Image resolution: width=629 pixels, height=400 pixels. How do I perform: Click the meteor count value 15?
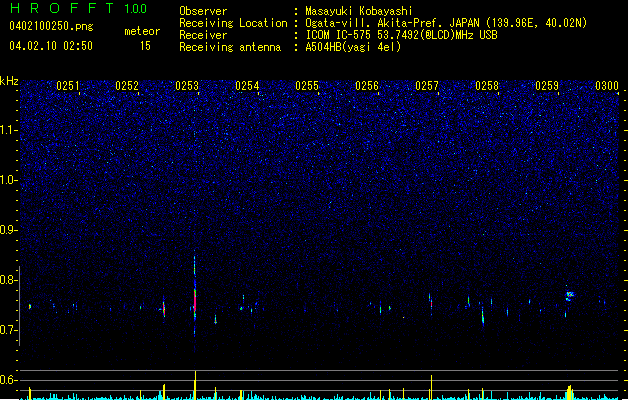point(145,46)
